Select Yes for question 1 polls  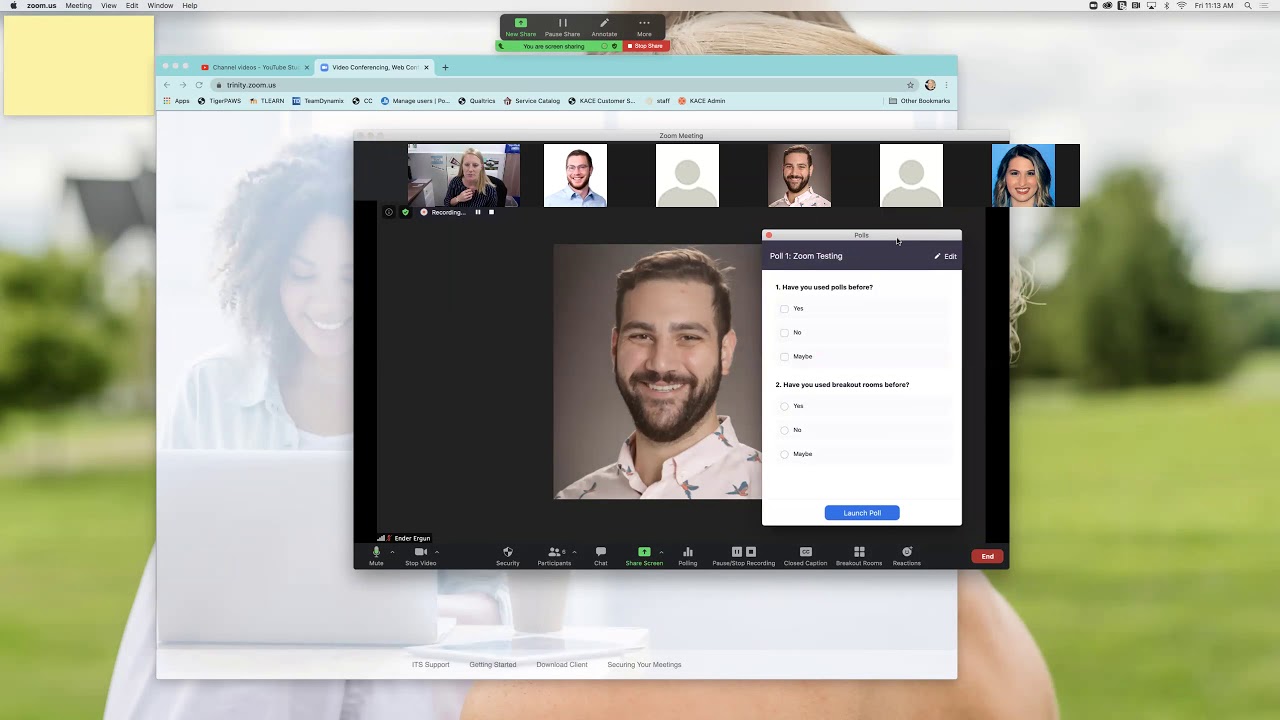[x=784, y=309]
